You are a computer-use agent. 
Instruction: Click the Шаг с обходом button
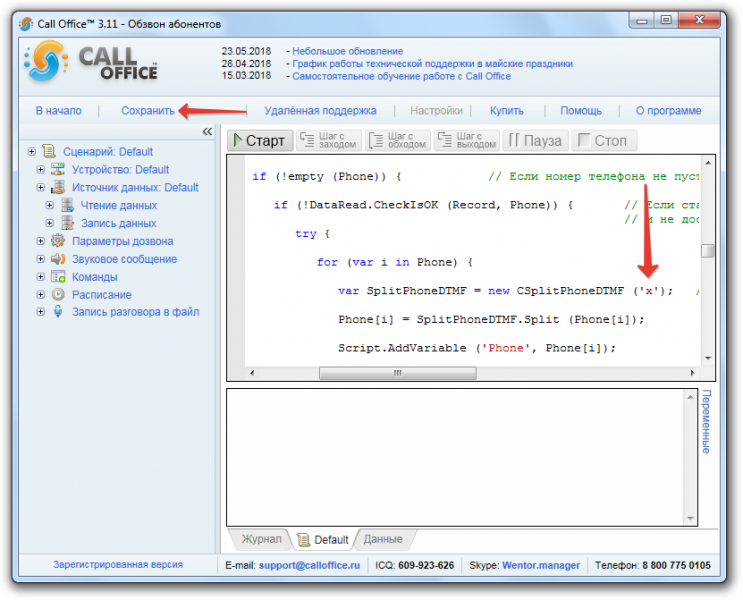pyautogui.click(x=398, y=141)
